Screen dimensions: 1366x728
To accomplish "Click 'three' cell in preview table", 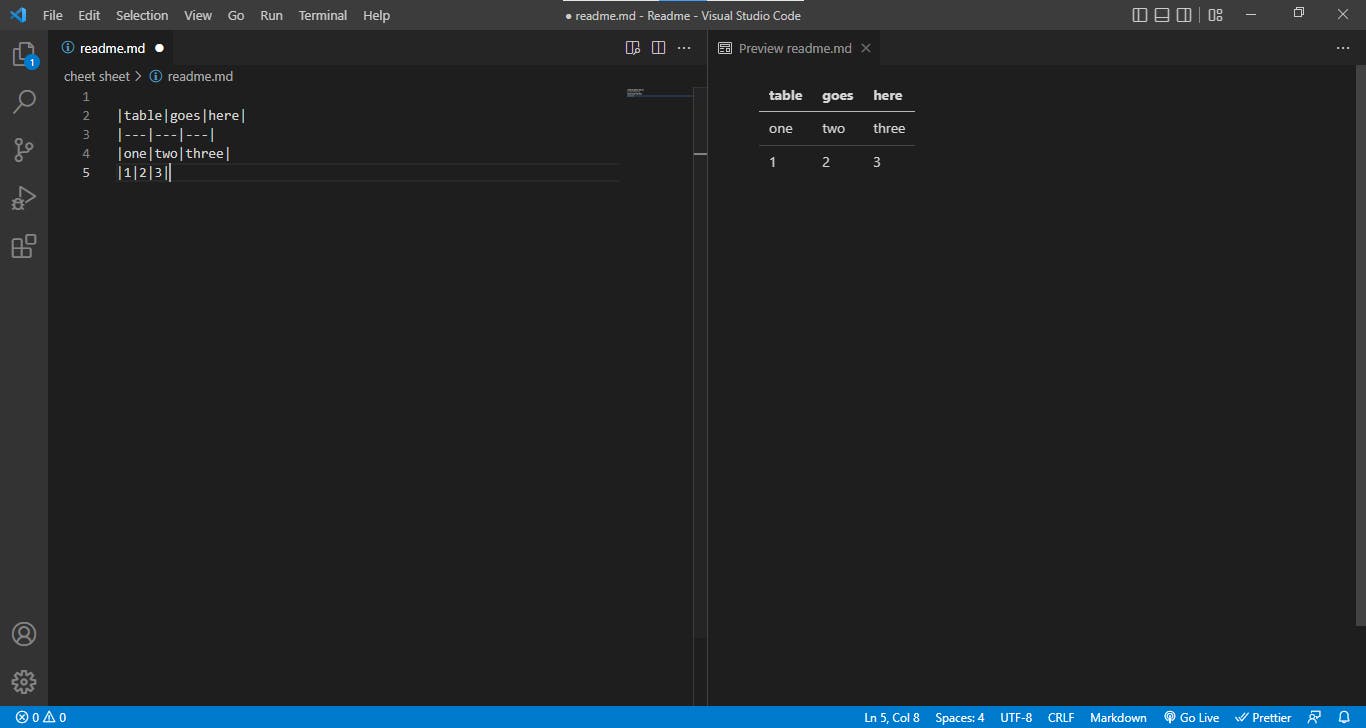I will pyautogui.click(x=889, y=129).
